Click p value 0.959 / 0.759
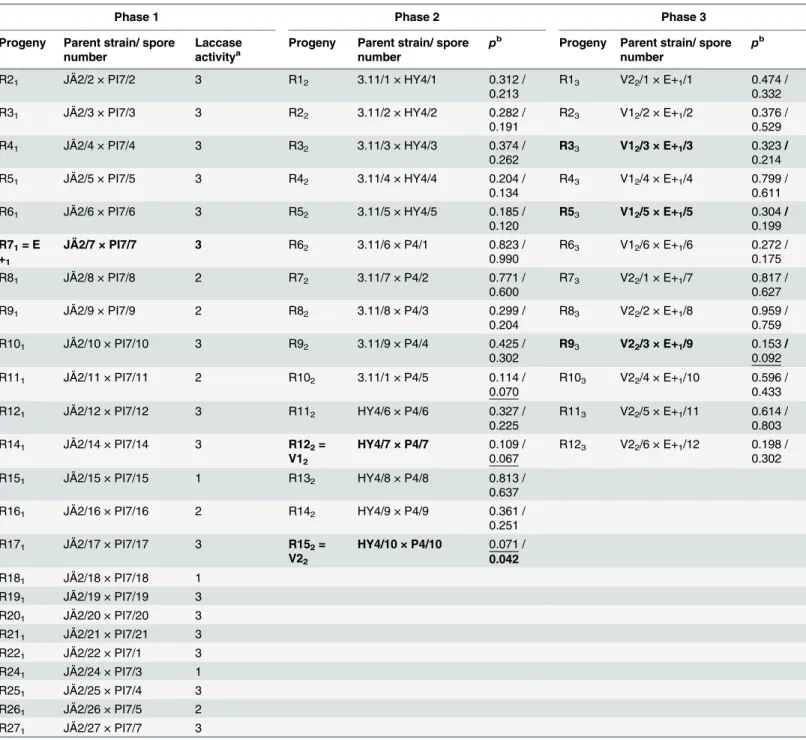 (770, 318)
